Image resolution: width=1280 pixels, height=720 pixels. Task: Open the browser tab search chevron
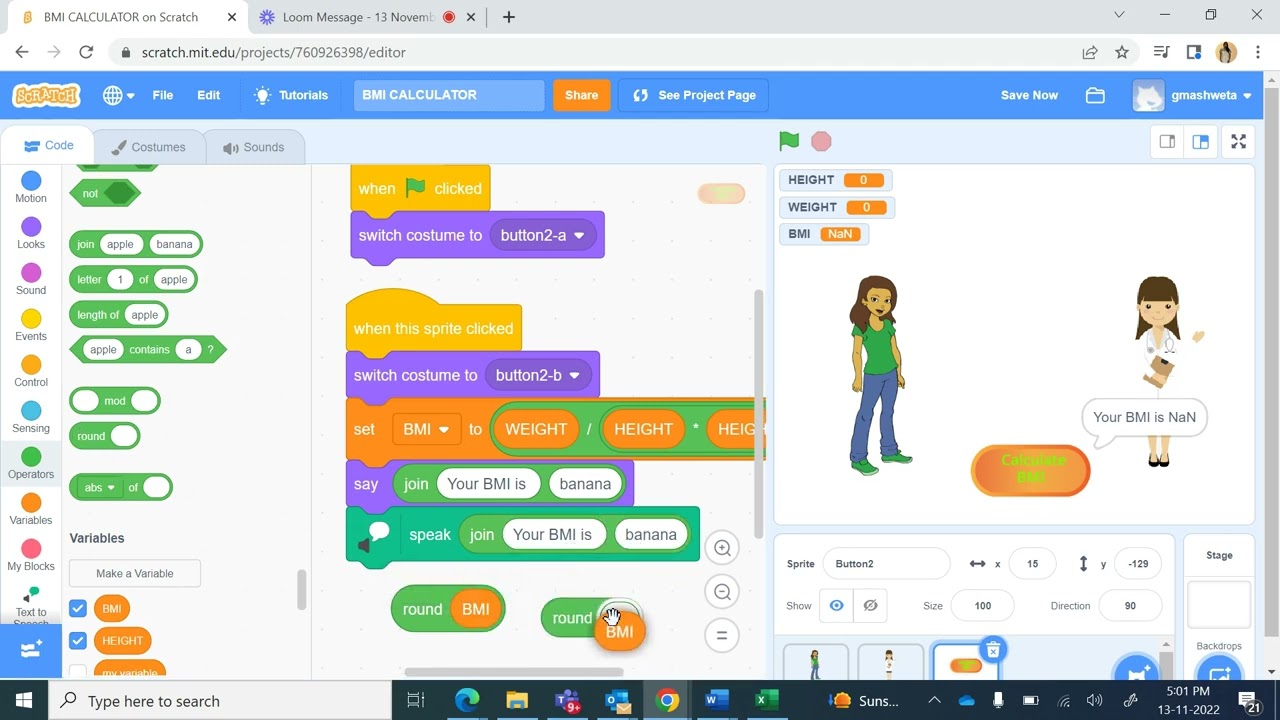(1119, 16)
